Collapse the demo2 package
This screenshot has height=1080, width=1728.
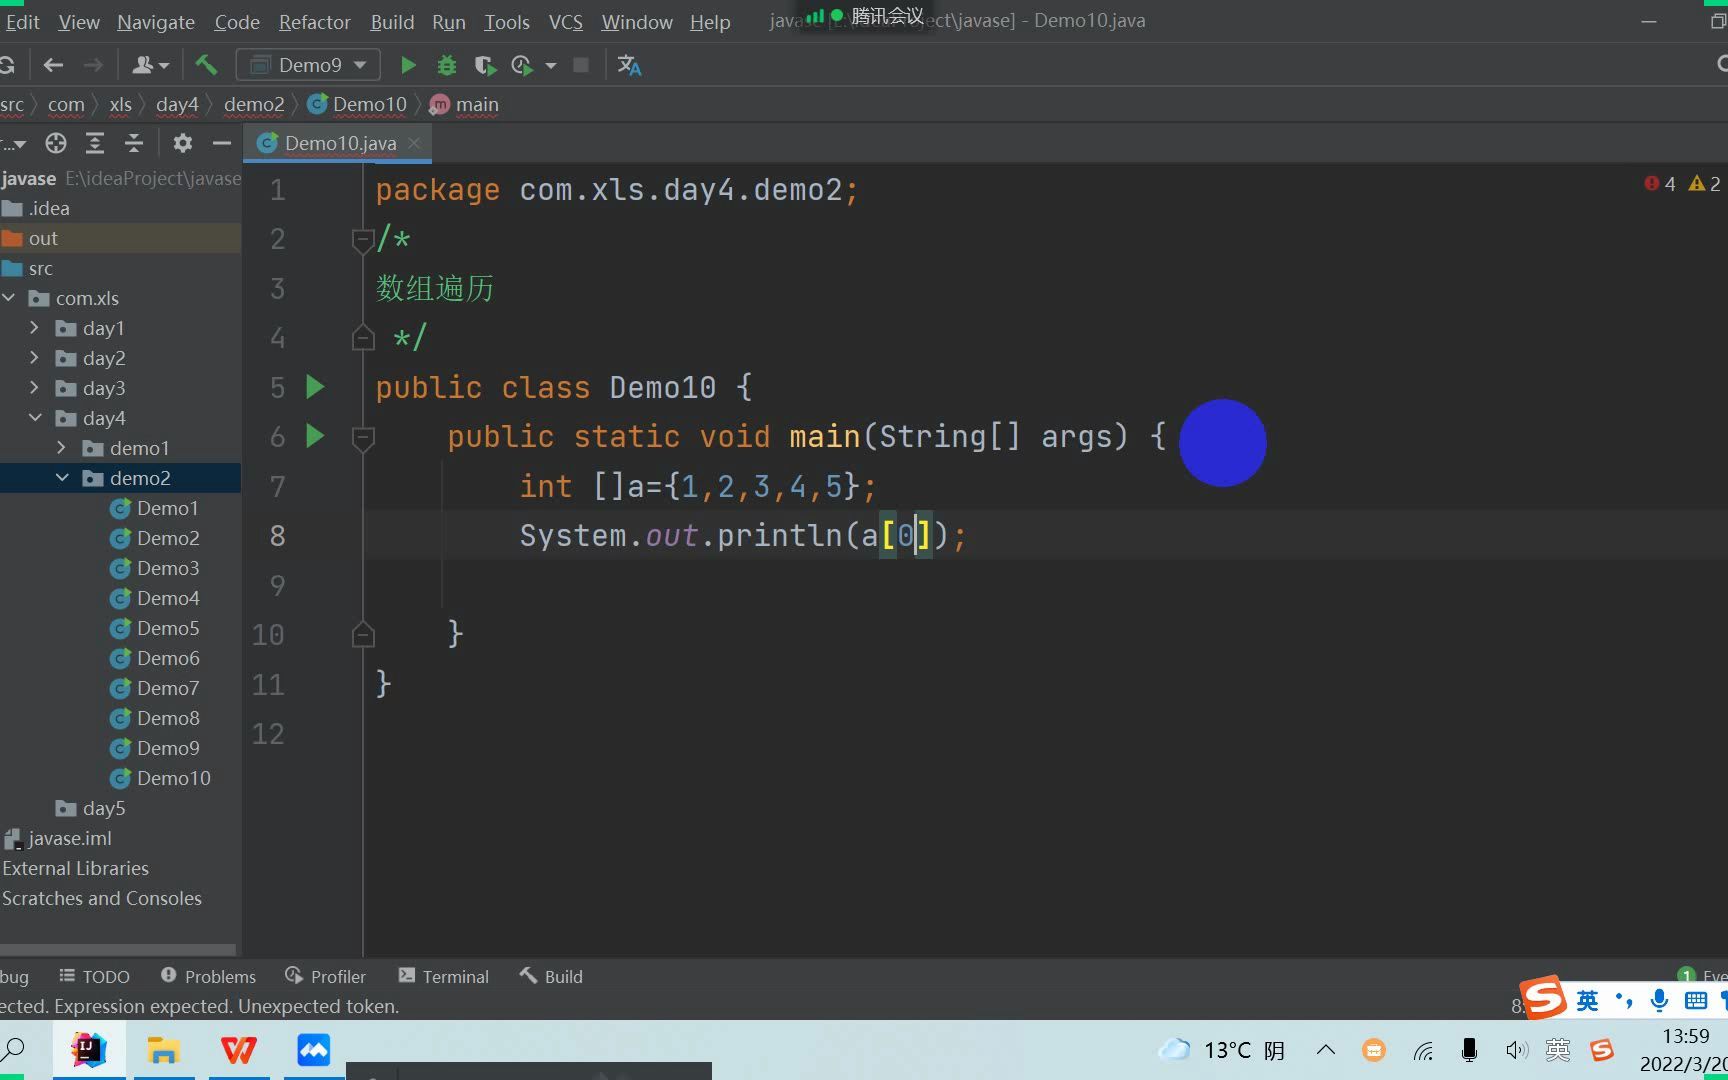(x=62, y=478)
